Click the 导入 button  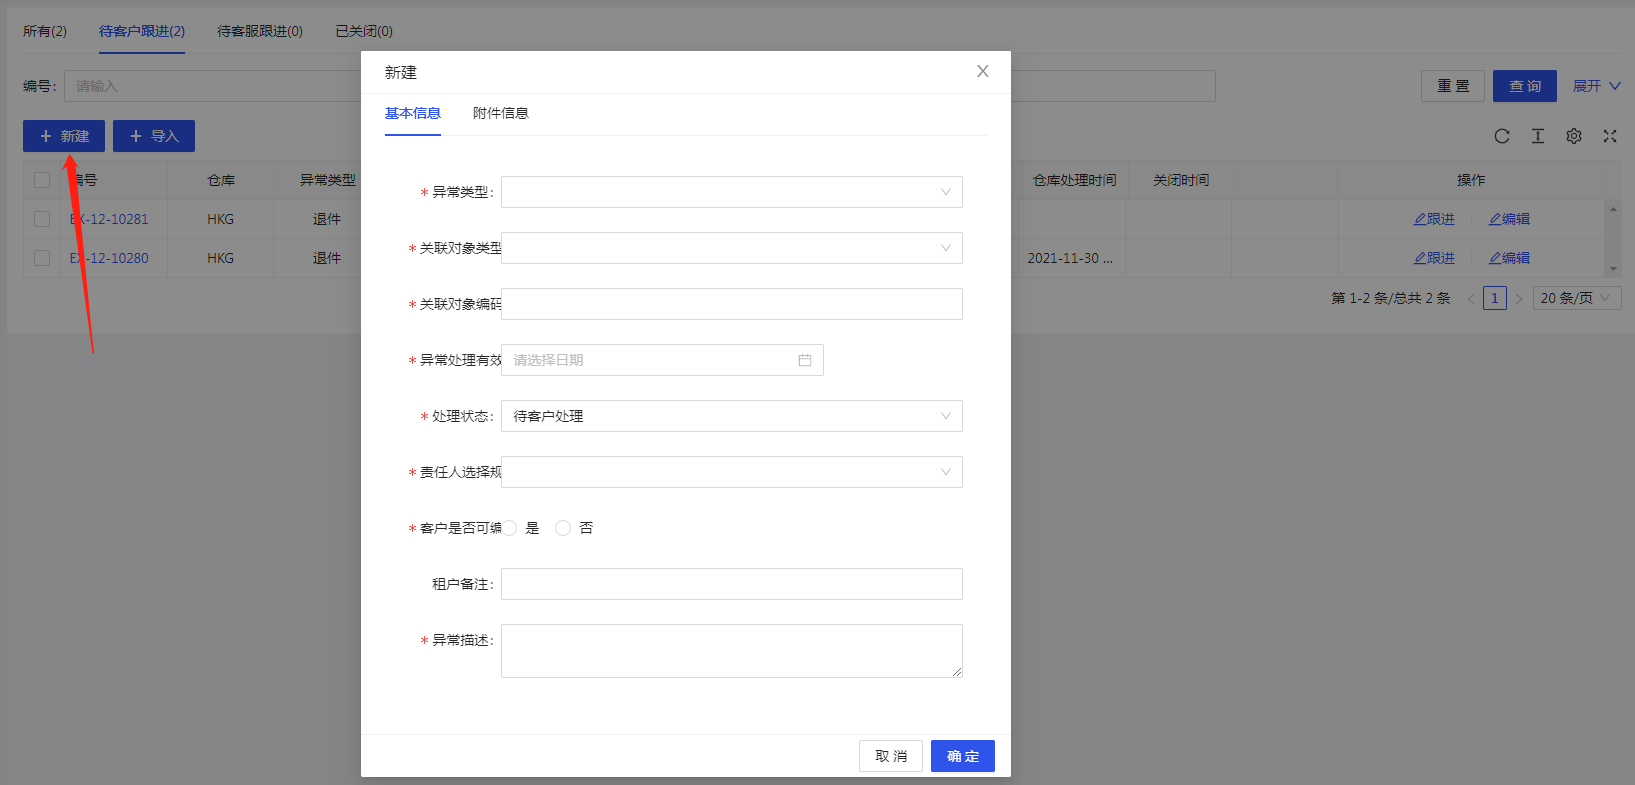pos(154,136)
